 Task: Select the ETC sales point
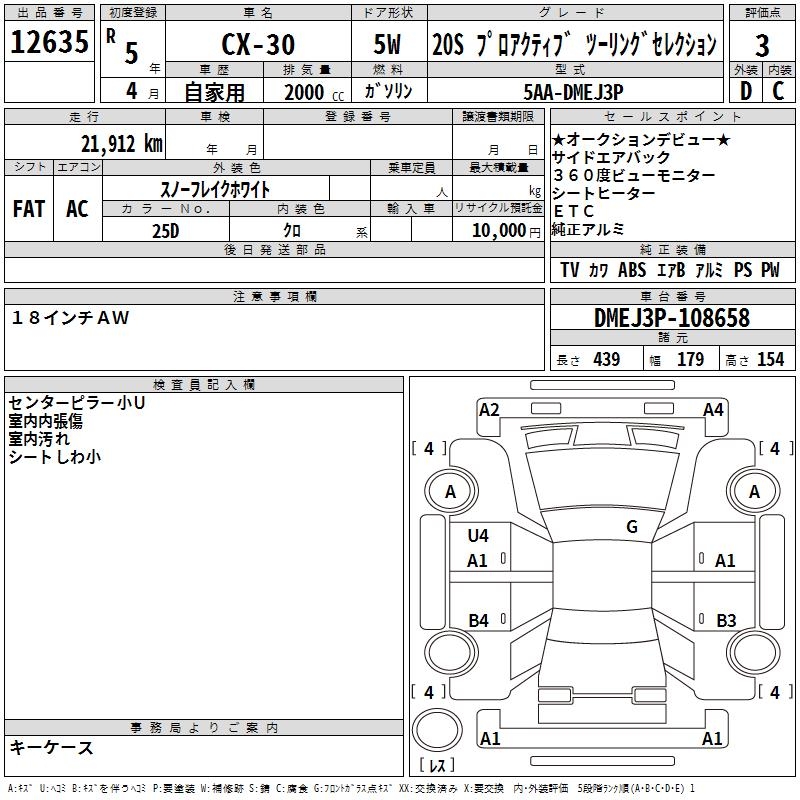click(573, 211)
